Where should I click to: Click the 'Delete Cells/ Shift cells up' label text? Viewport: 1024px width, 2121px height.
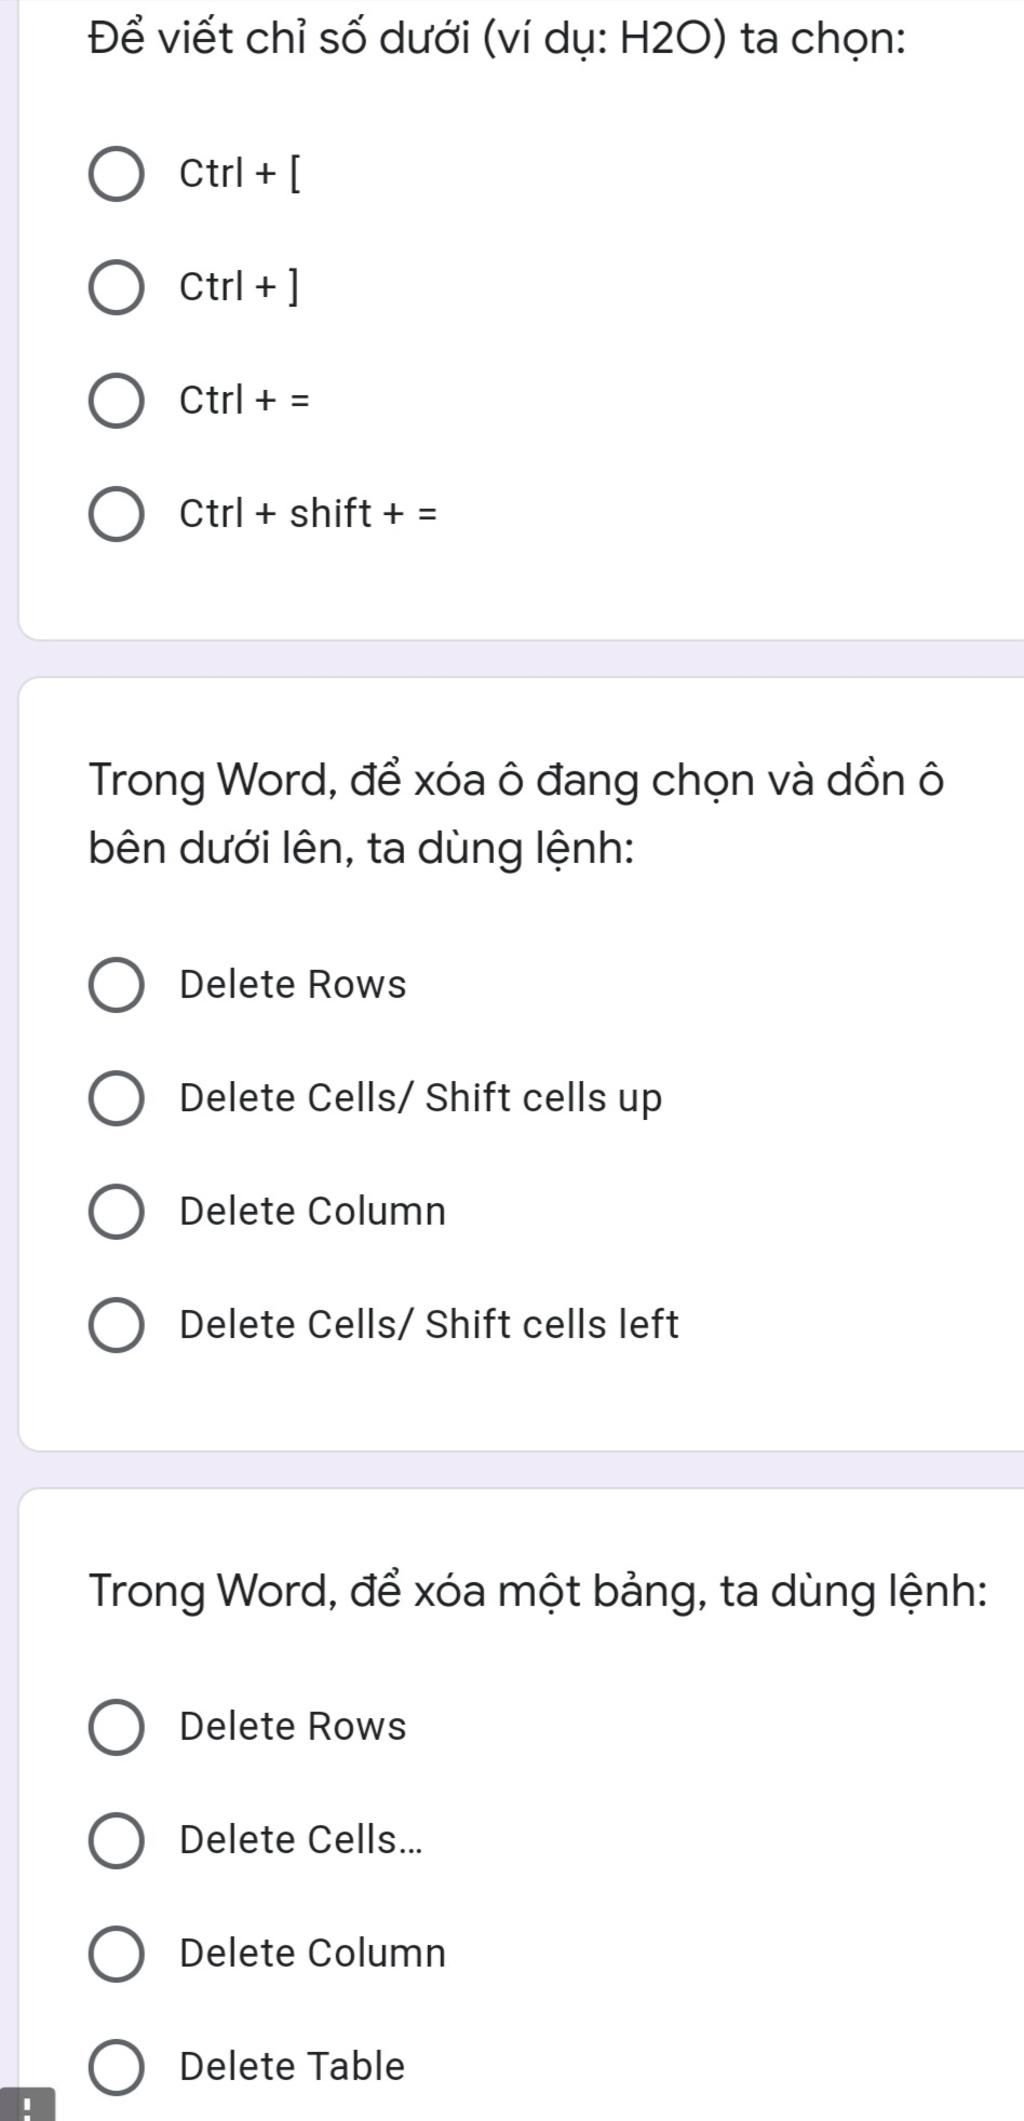click(420, 1098)
